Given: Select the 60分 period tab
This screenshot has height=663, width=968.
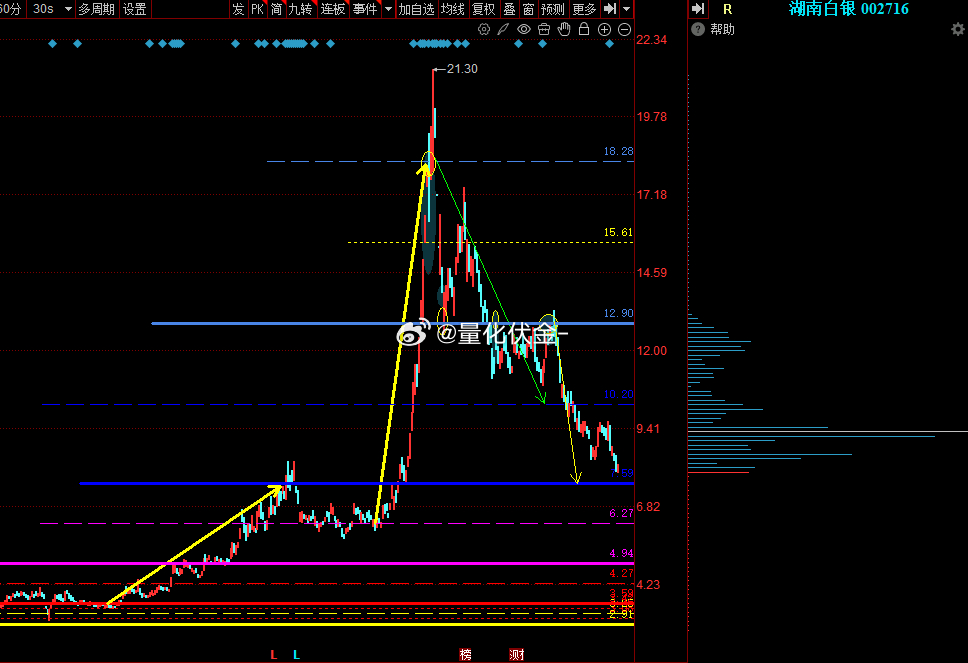Looking at the screenshot, I should point(10,9).
